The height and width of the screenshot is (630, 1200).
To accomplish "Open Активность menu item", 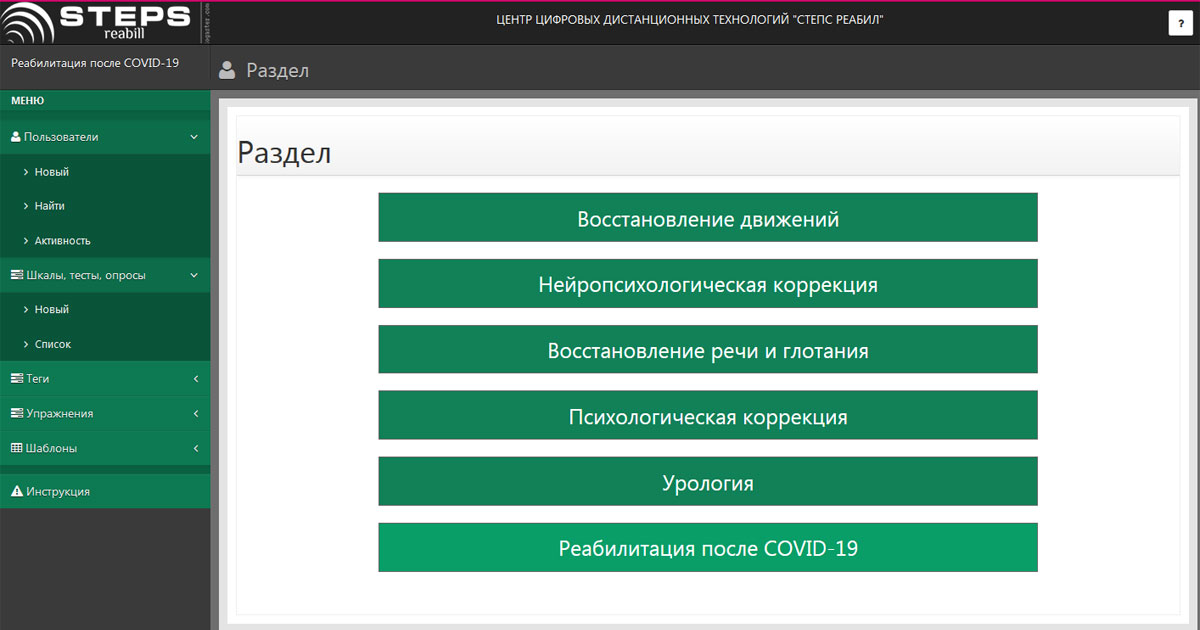I will (62, 241).
